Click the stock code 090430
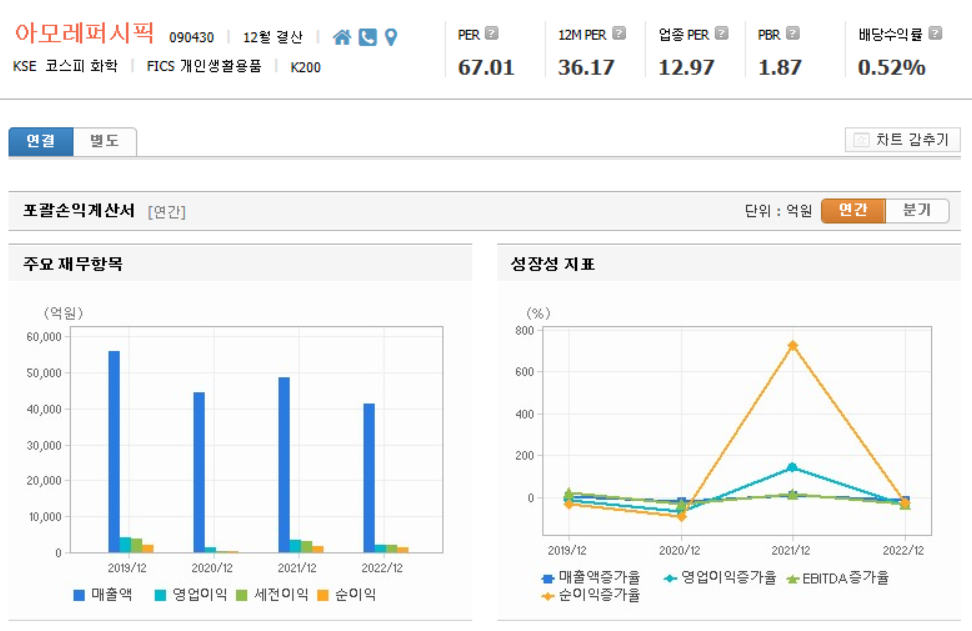 tap(192, 38)
